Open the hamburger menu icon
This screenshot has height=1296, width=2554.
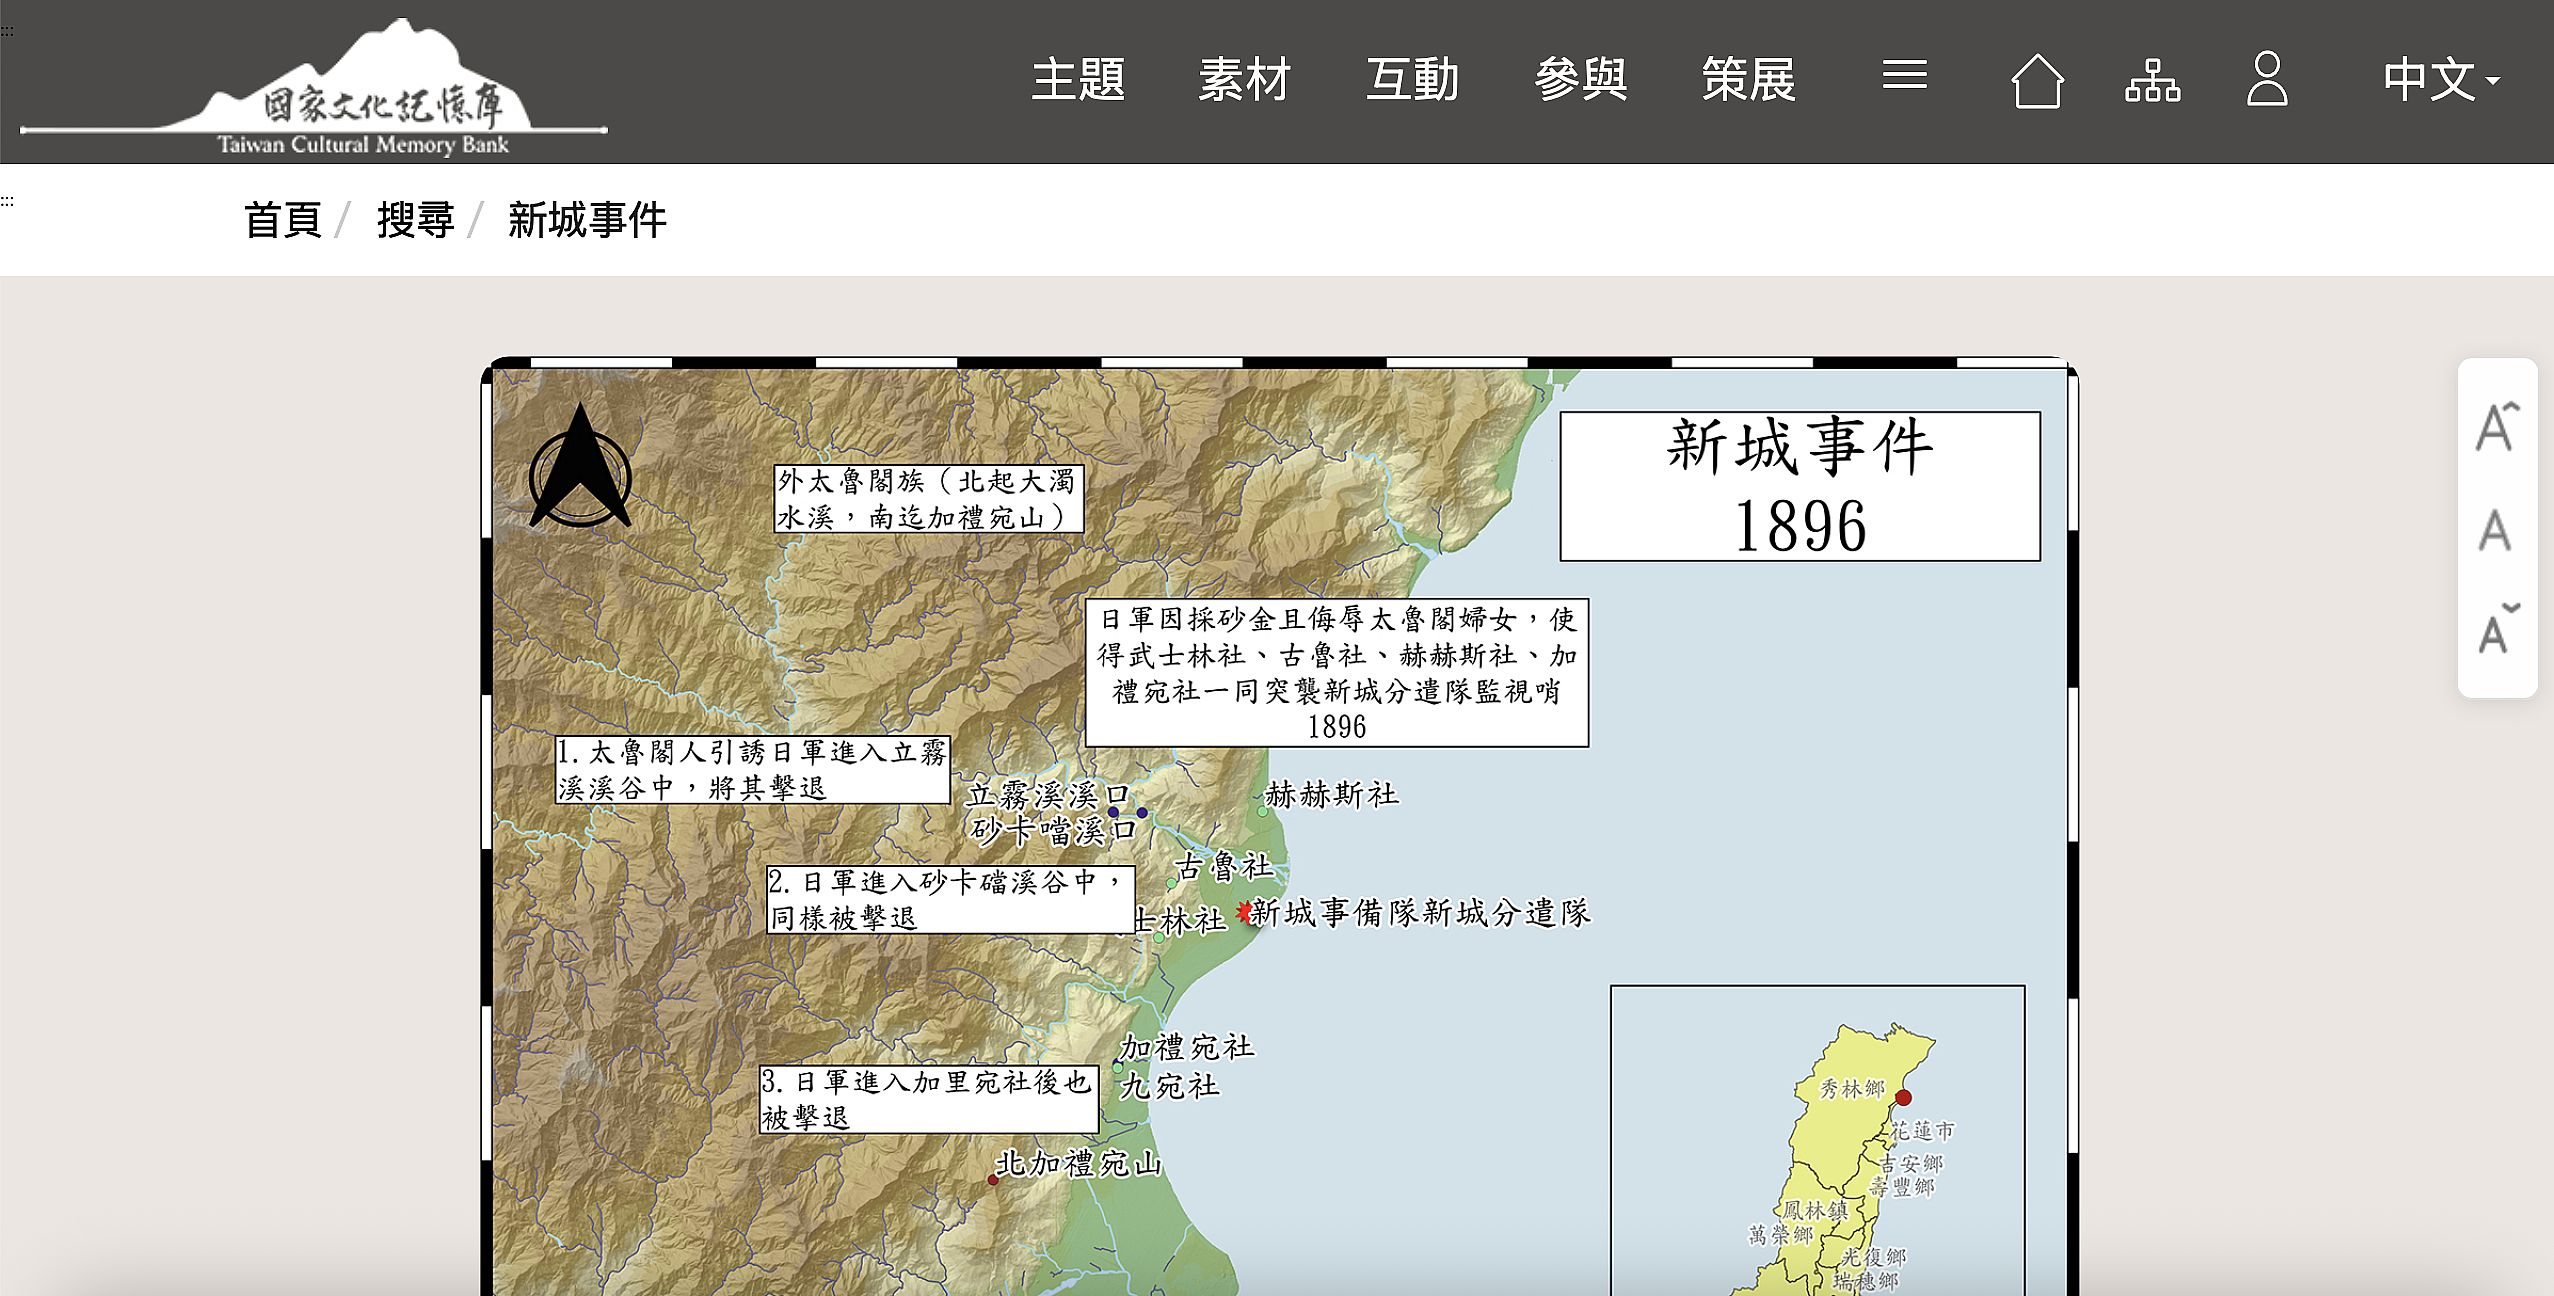tap(1904, 76)
